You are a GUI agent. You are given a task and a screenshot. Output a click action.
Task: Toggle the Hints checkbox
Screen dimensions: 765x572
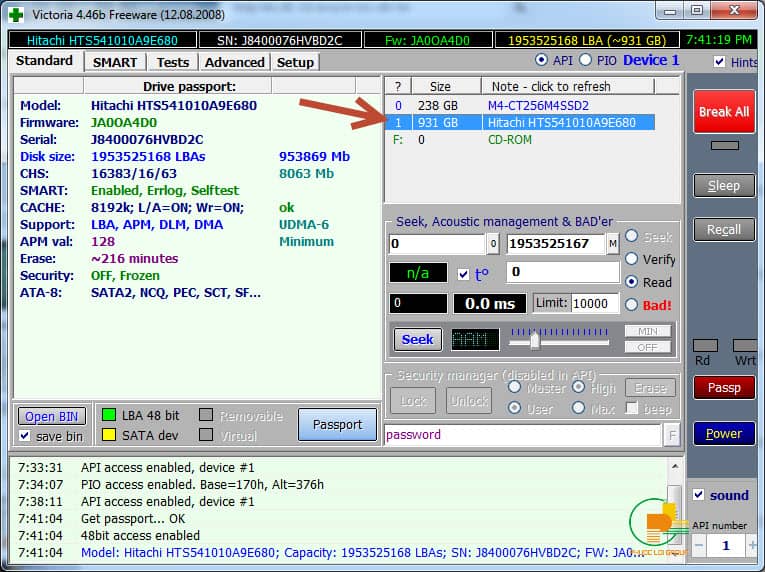pyautogui.click(x=720, y=62)
